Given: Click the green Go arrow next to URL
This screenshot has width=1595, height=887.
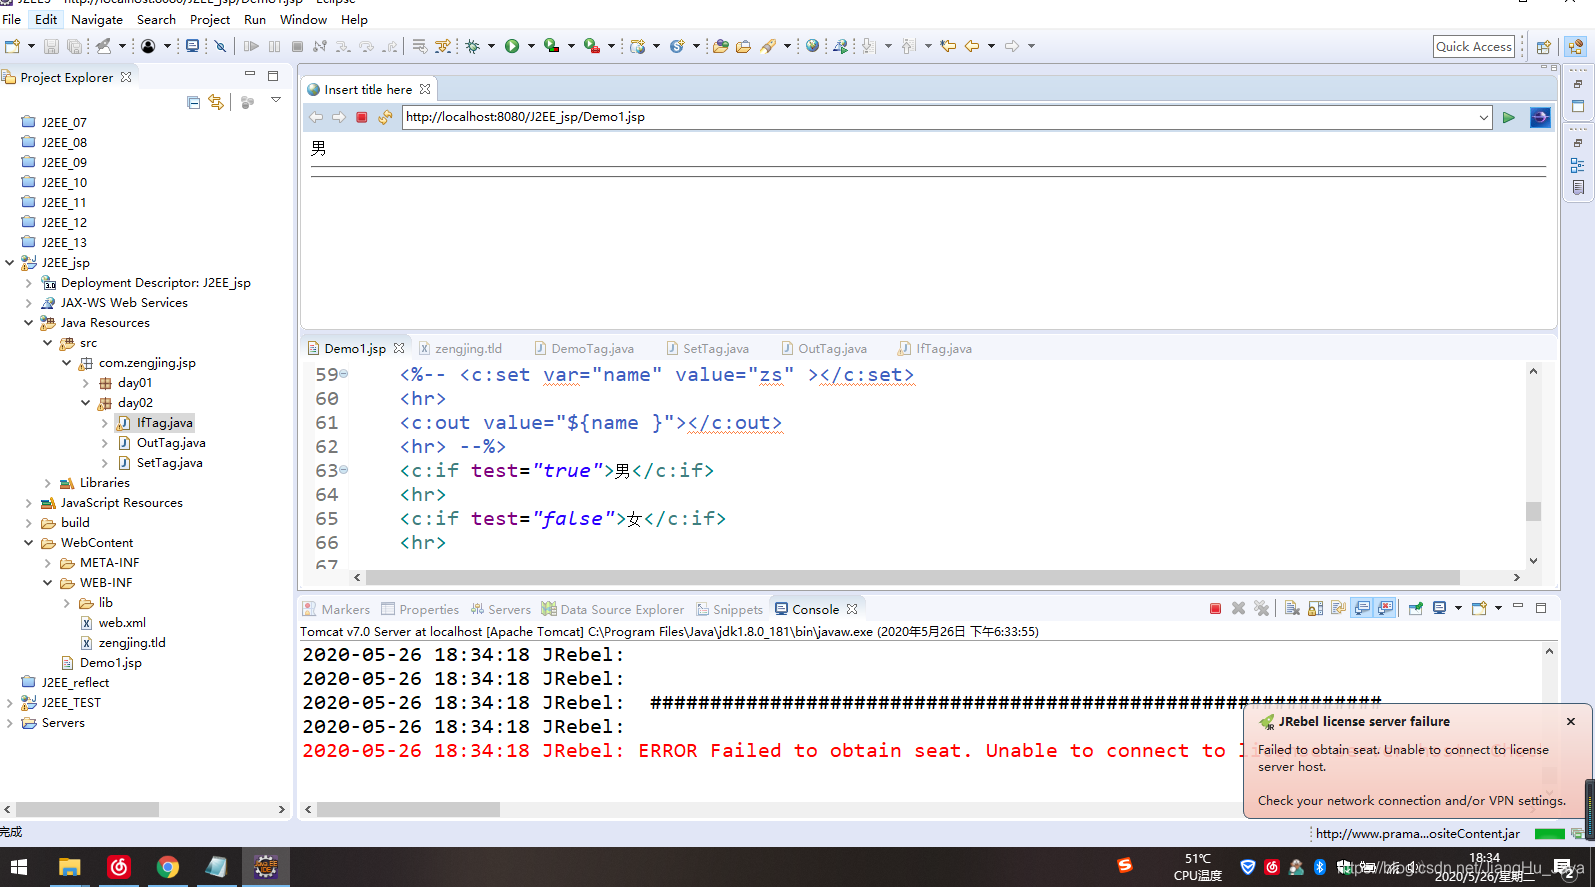Looking at the screenshot, I should pos(1509,117).
